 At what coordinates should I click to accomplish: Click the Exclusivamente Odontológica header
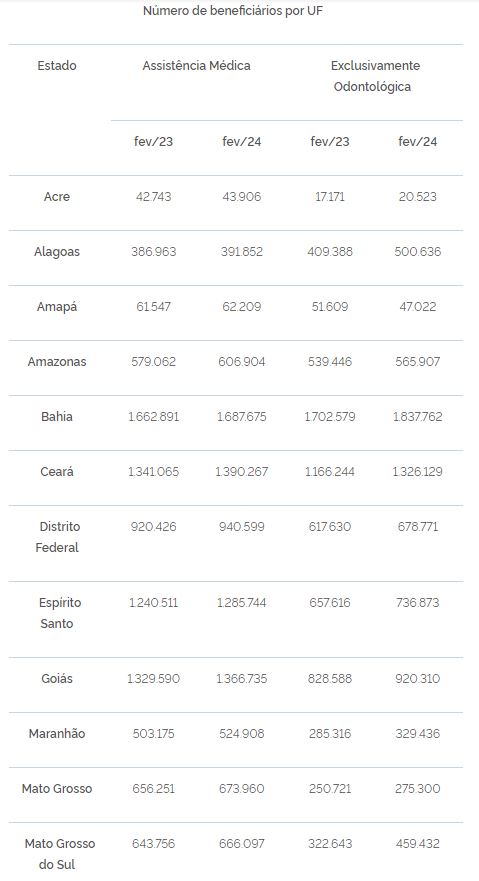[375, 76]
